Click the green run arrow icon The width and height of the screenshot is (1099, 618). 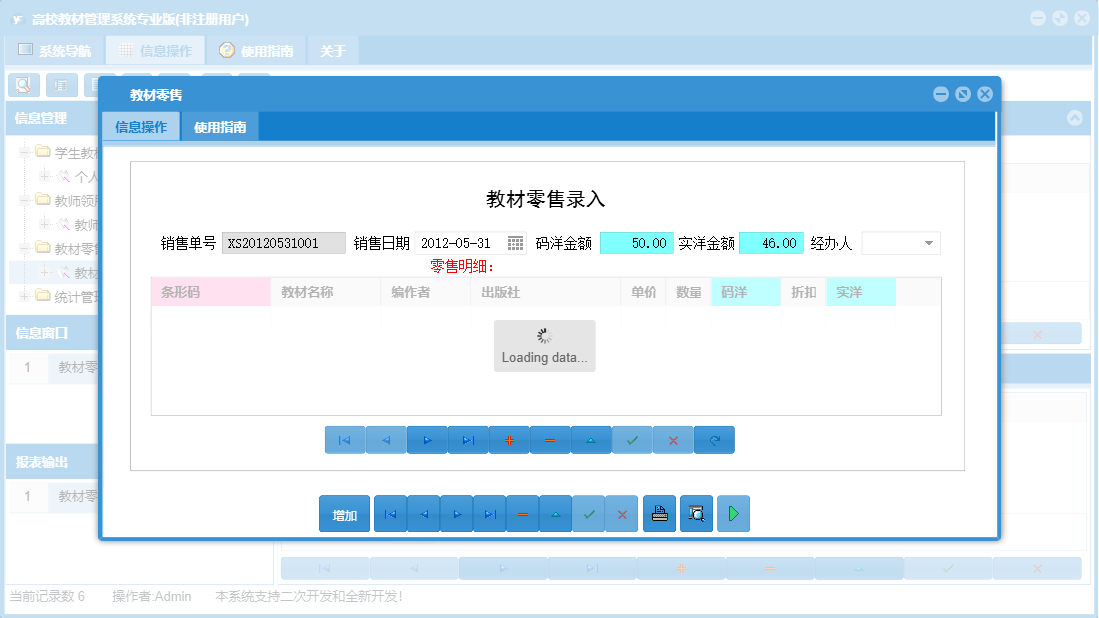733,513
